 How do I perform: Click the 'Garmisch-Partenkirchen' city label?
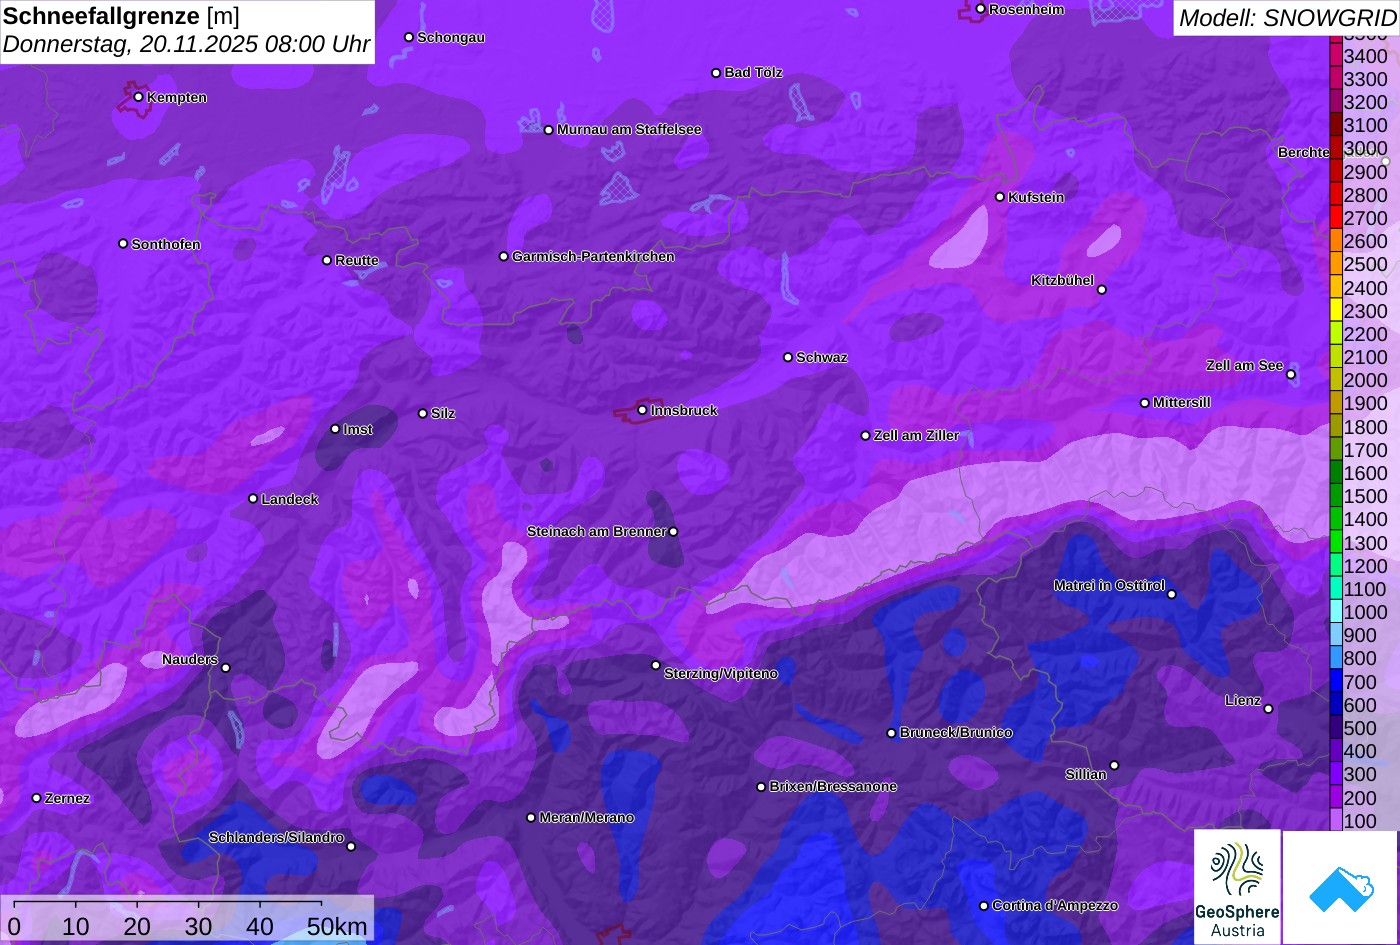(593, 257)
